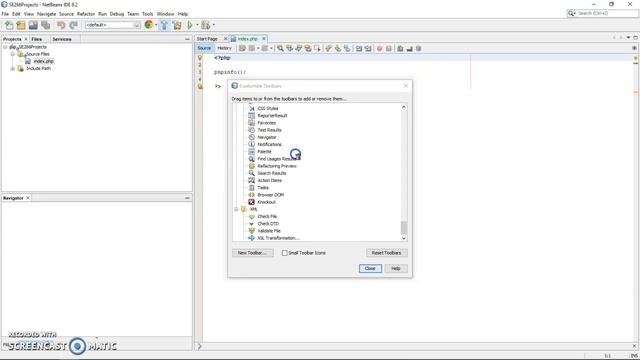Open the Tools menu
This screenshot has height=360, width=640.
pos(147,14)
